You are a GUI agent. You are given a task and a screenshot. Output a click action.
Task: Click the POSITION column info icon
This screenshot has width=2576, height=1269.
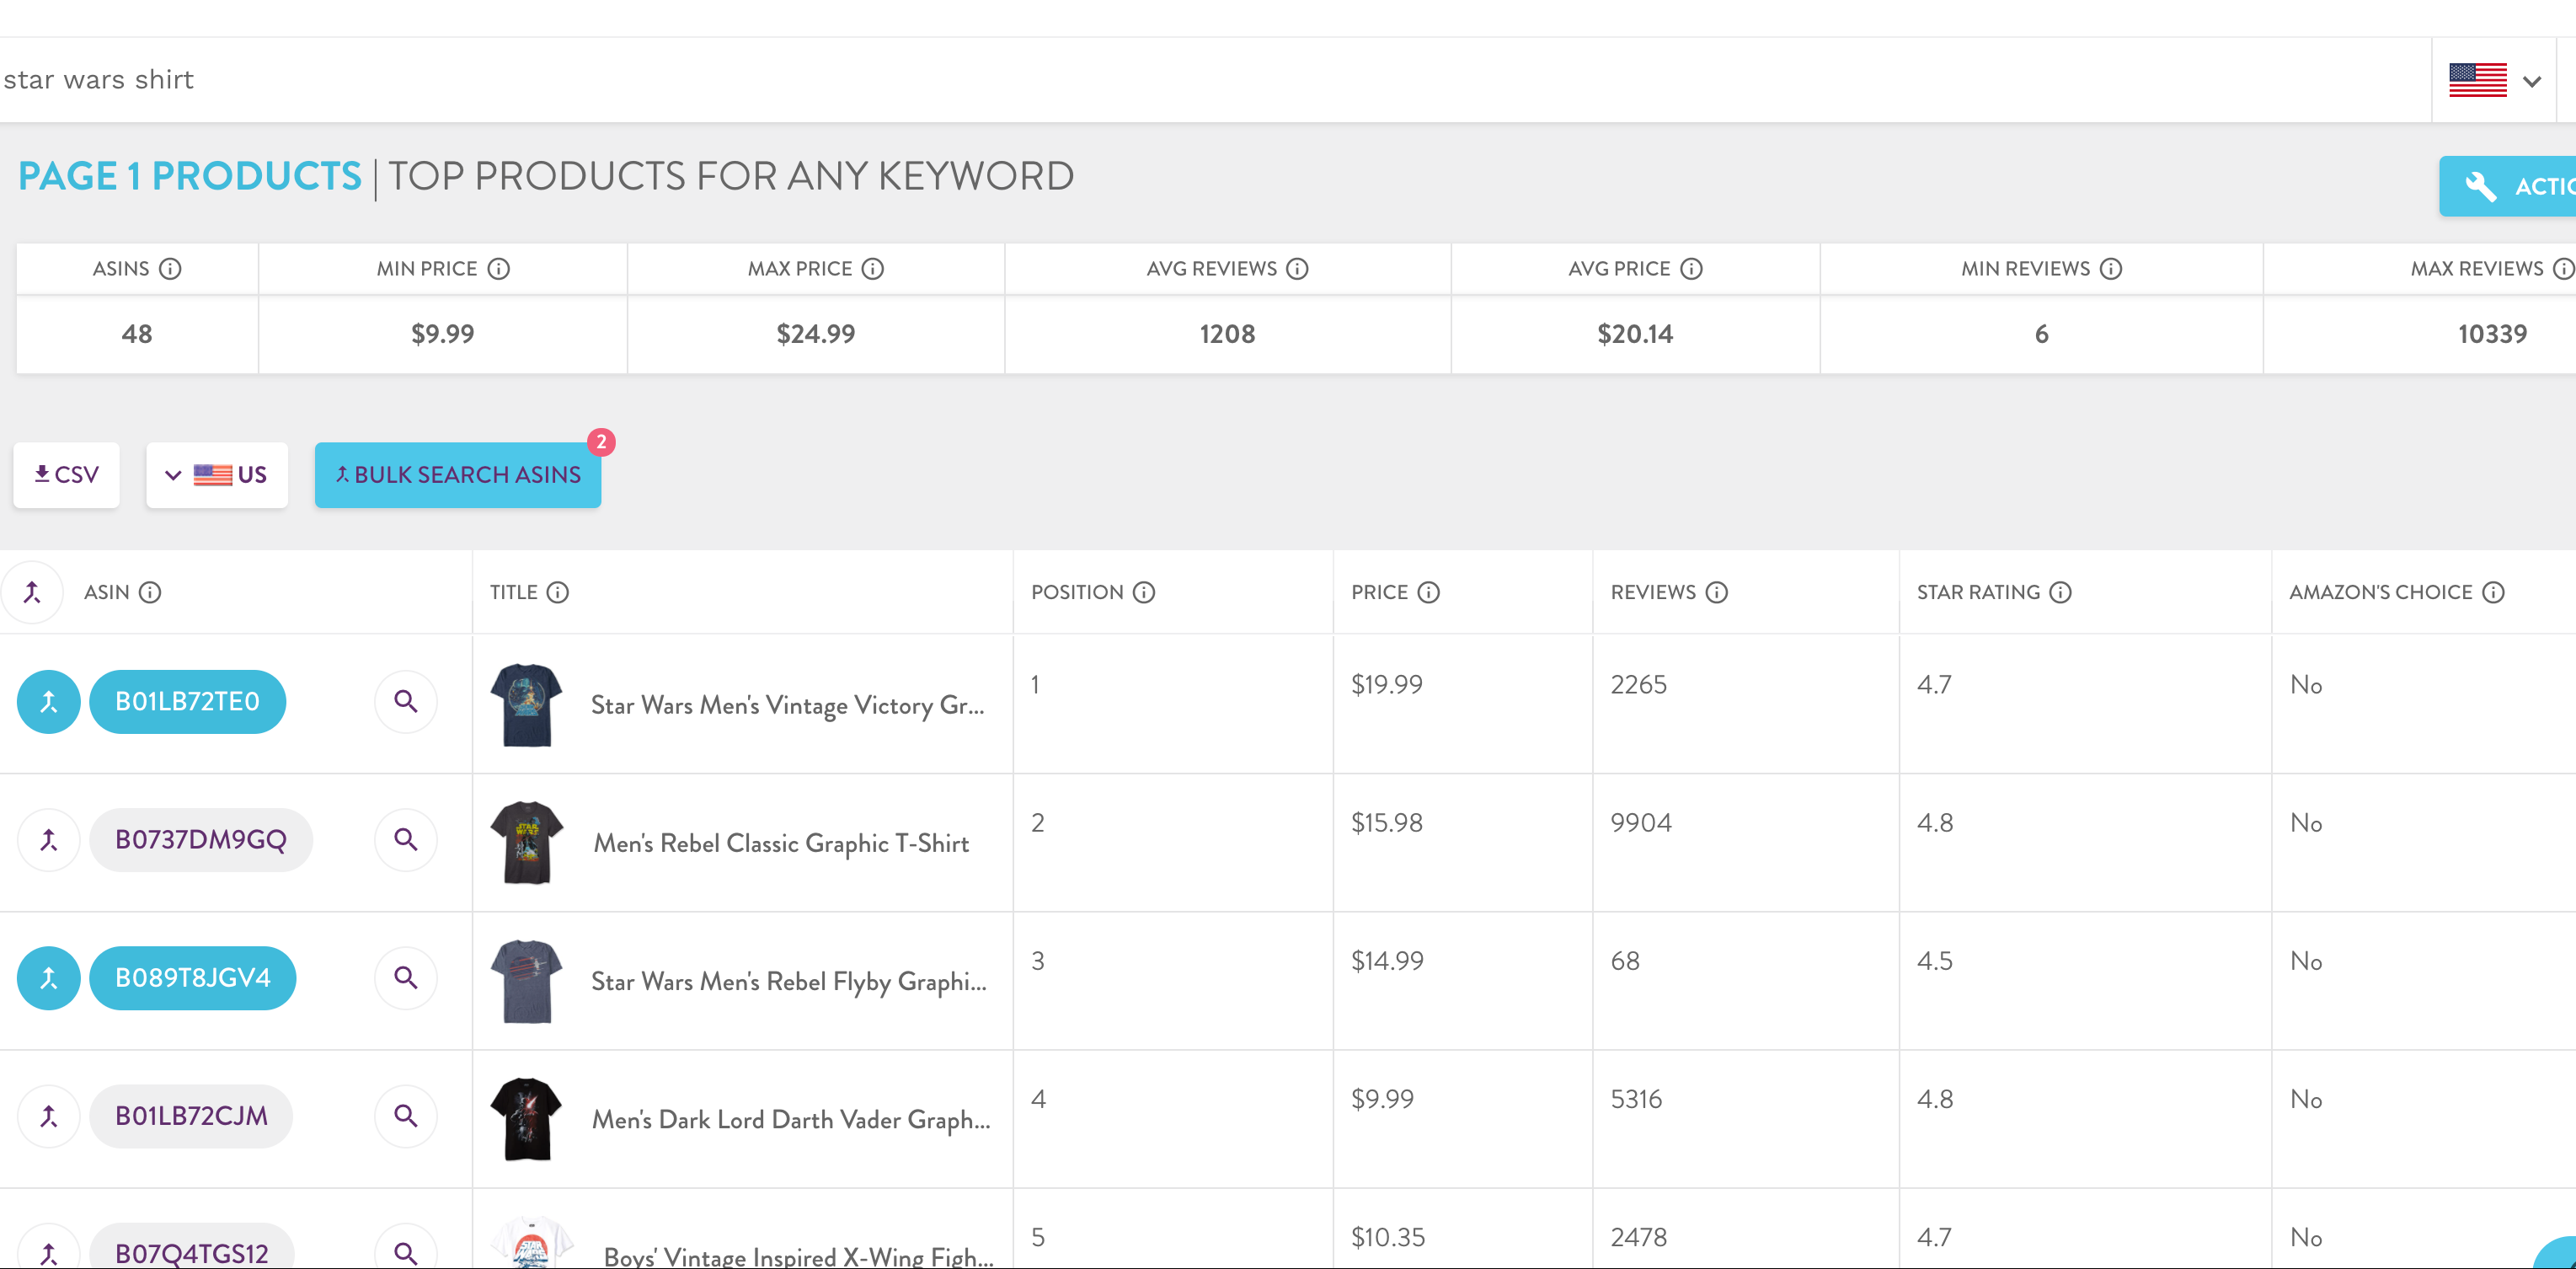pyautogui.click(x=1143, y=592)
